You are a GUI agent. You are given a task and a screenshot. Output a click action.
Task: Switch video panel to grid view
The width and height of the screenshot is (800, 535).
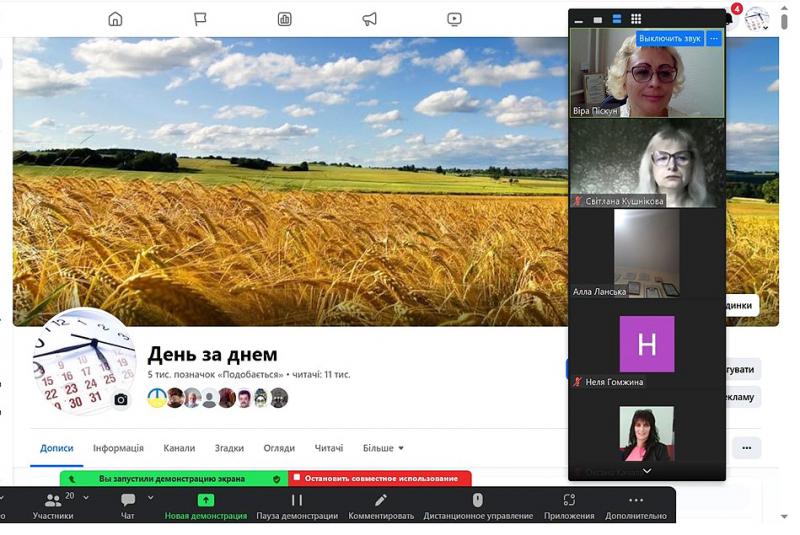point(636,19)
